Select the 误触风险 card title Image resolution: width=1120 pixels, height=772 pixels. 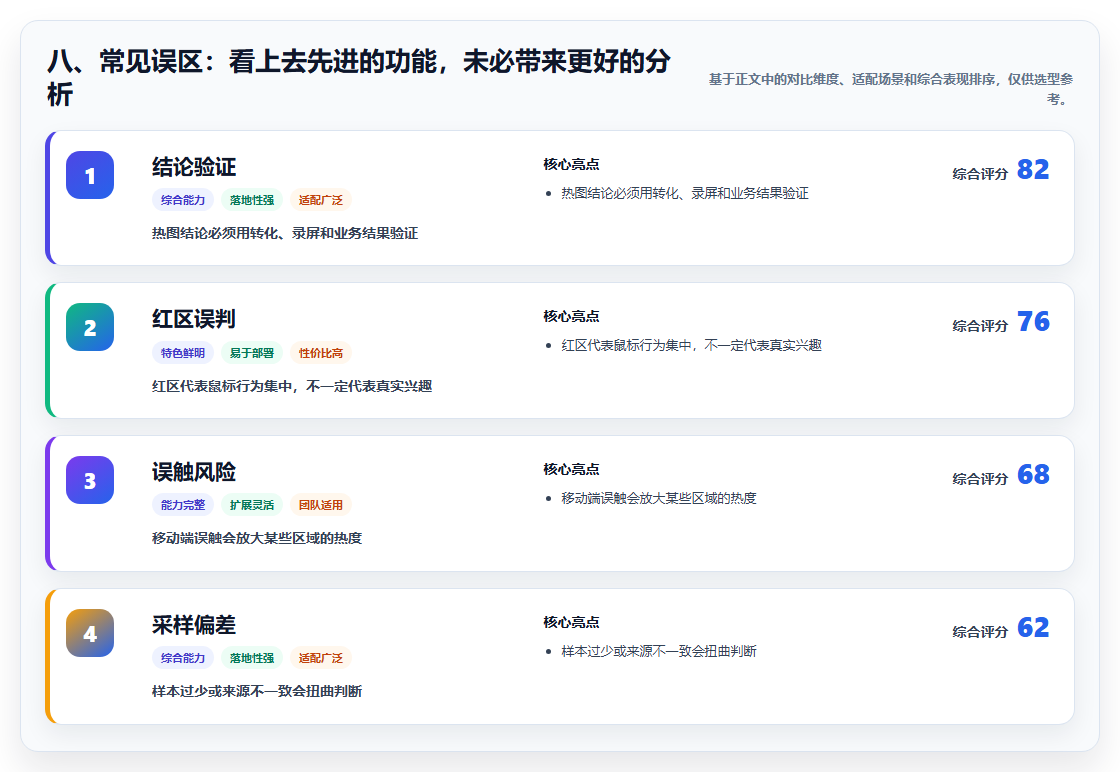(194, 472)
